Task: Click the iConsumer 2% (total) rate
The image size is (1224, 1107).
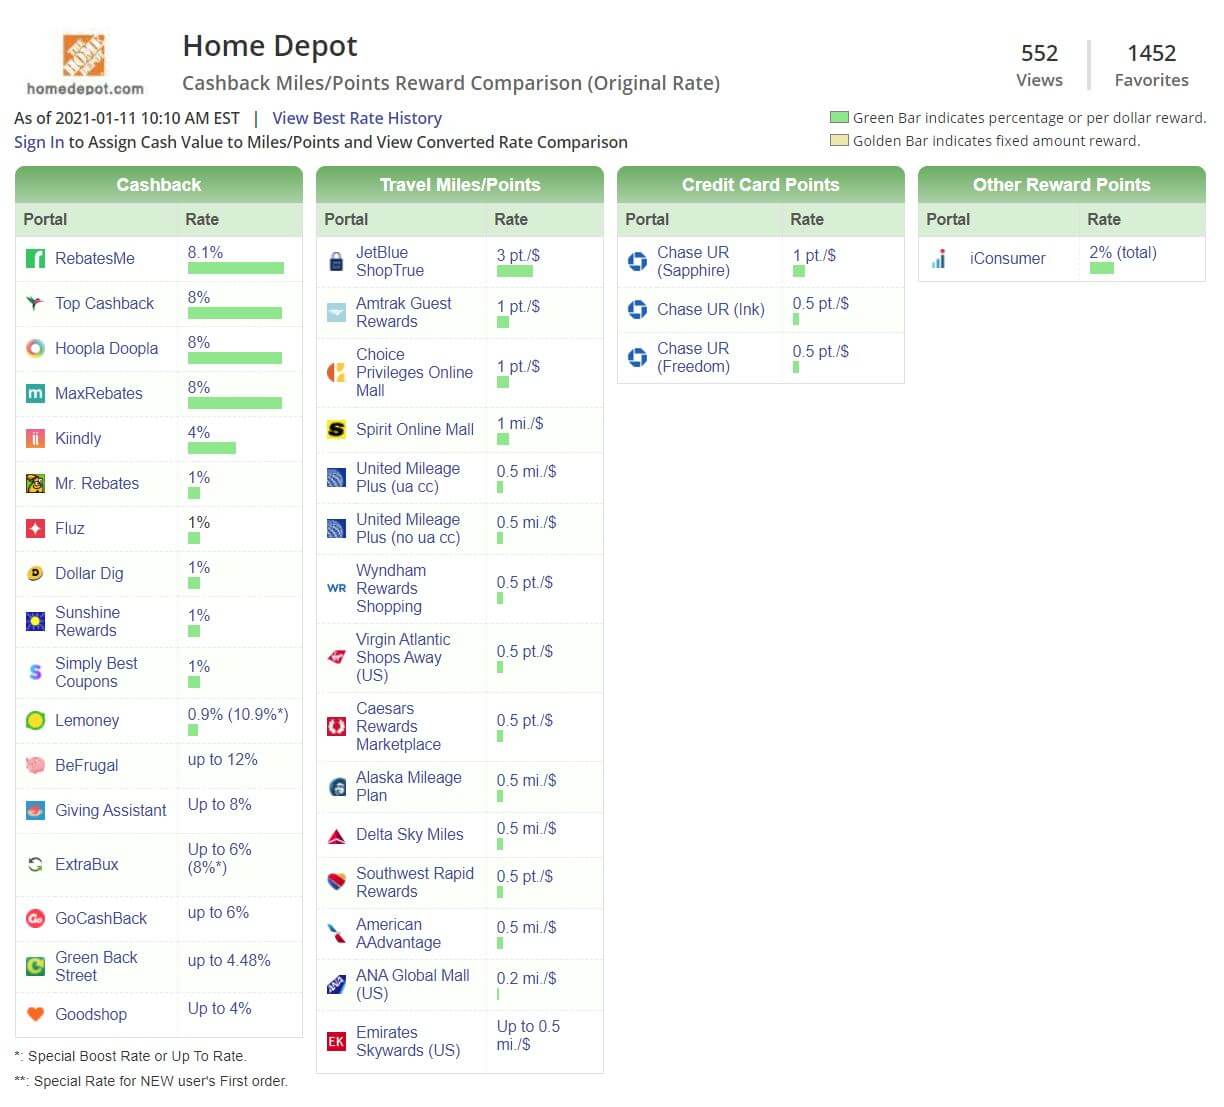Action: (1123, 252)
